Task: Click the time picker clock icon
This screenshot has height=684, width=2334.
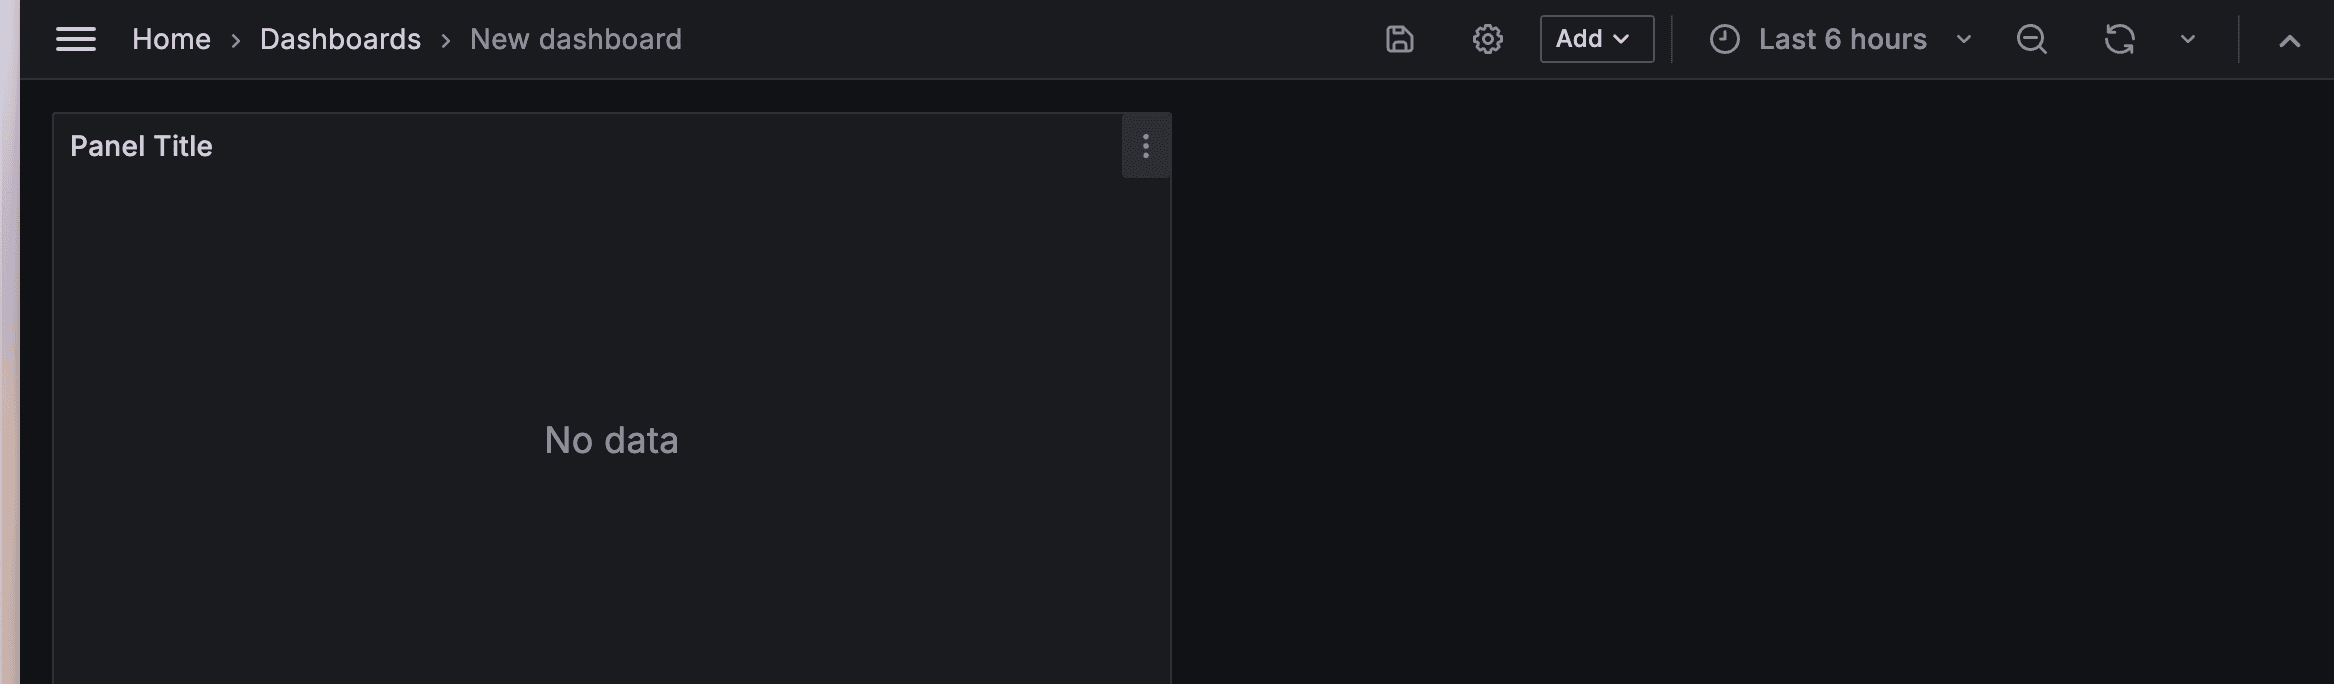Action: tap(1726, 39)
